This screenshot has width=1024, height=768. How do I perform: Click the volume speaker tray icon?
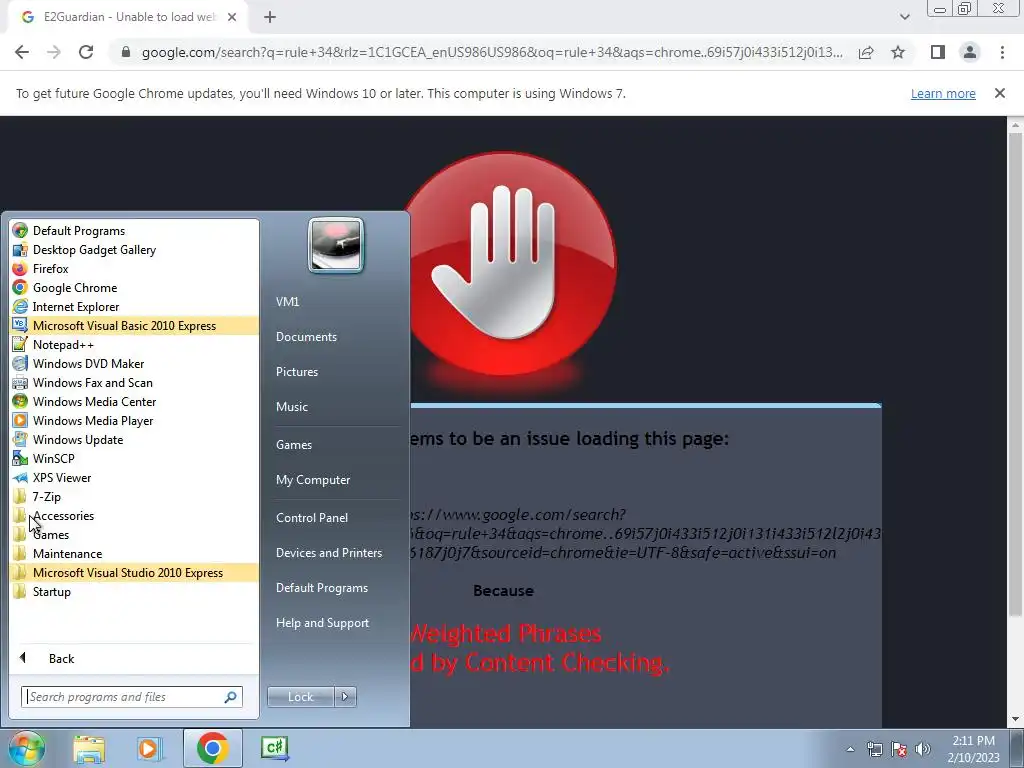923,749
